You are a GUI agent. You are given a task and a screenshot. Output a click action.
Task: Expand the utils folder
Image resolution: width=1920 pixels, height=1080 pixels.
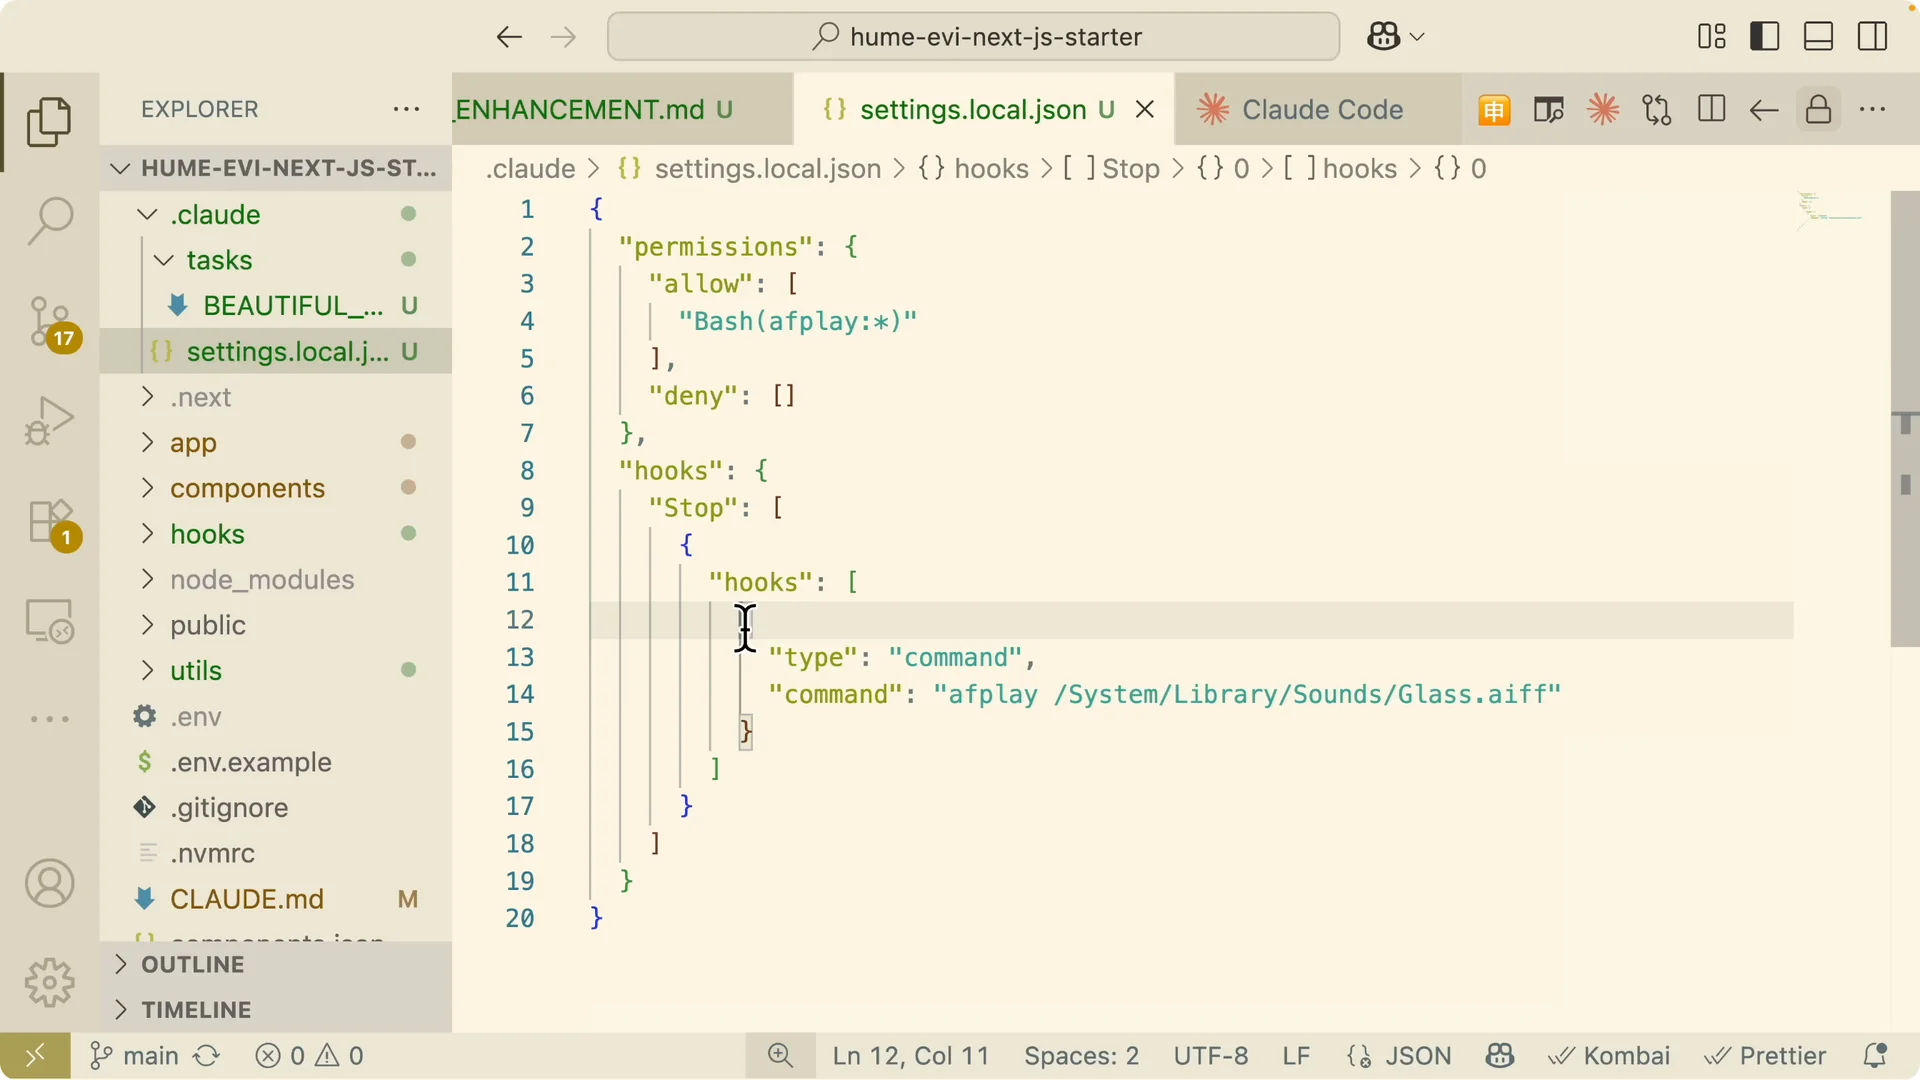[277, 671]
